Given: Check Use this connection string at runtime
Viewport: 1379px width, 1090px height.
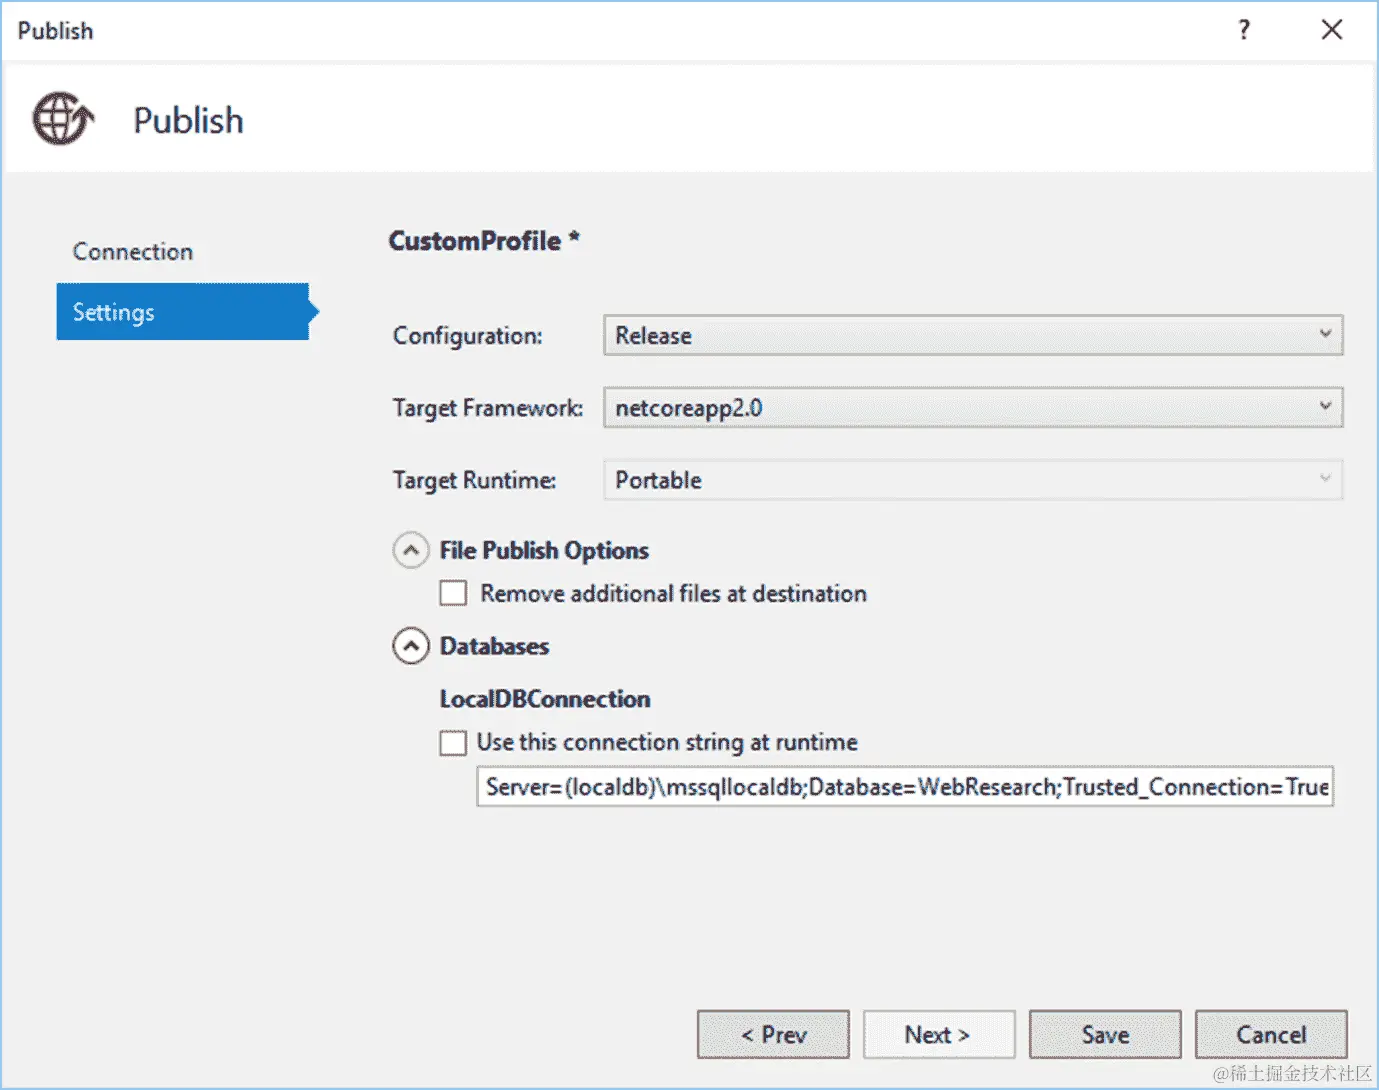Looking at the screenshot, I should coord(453,743).
